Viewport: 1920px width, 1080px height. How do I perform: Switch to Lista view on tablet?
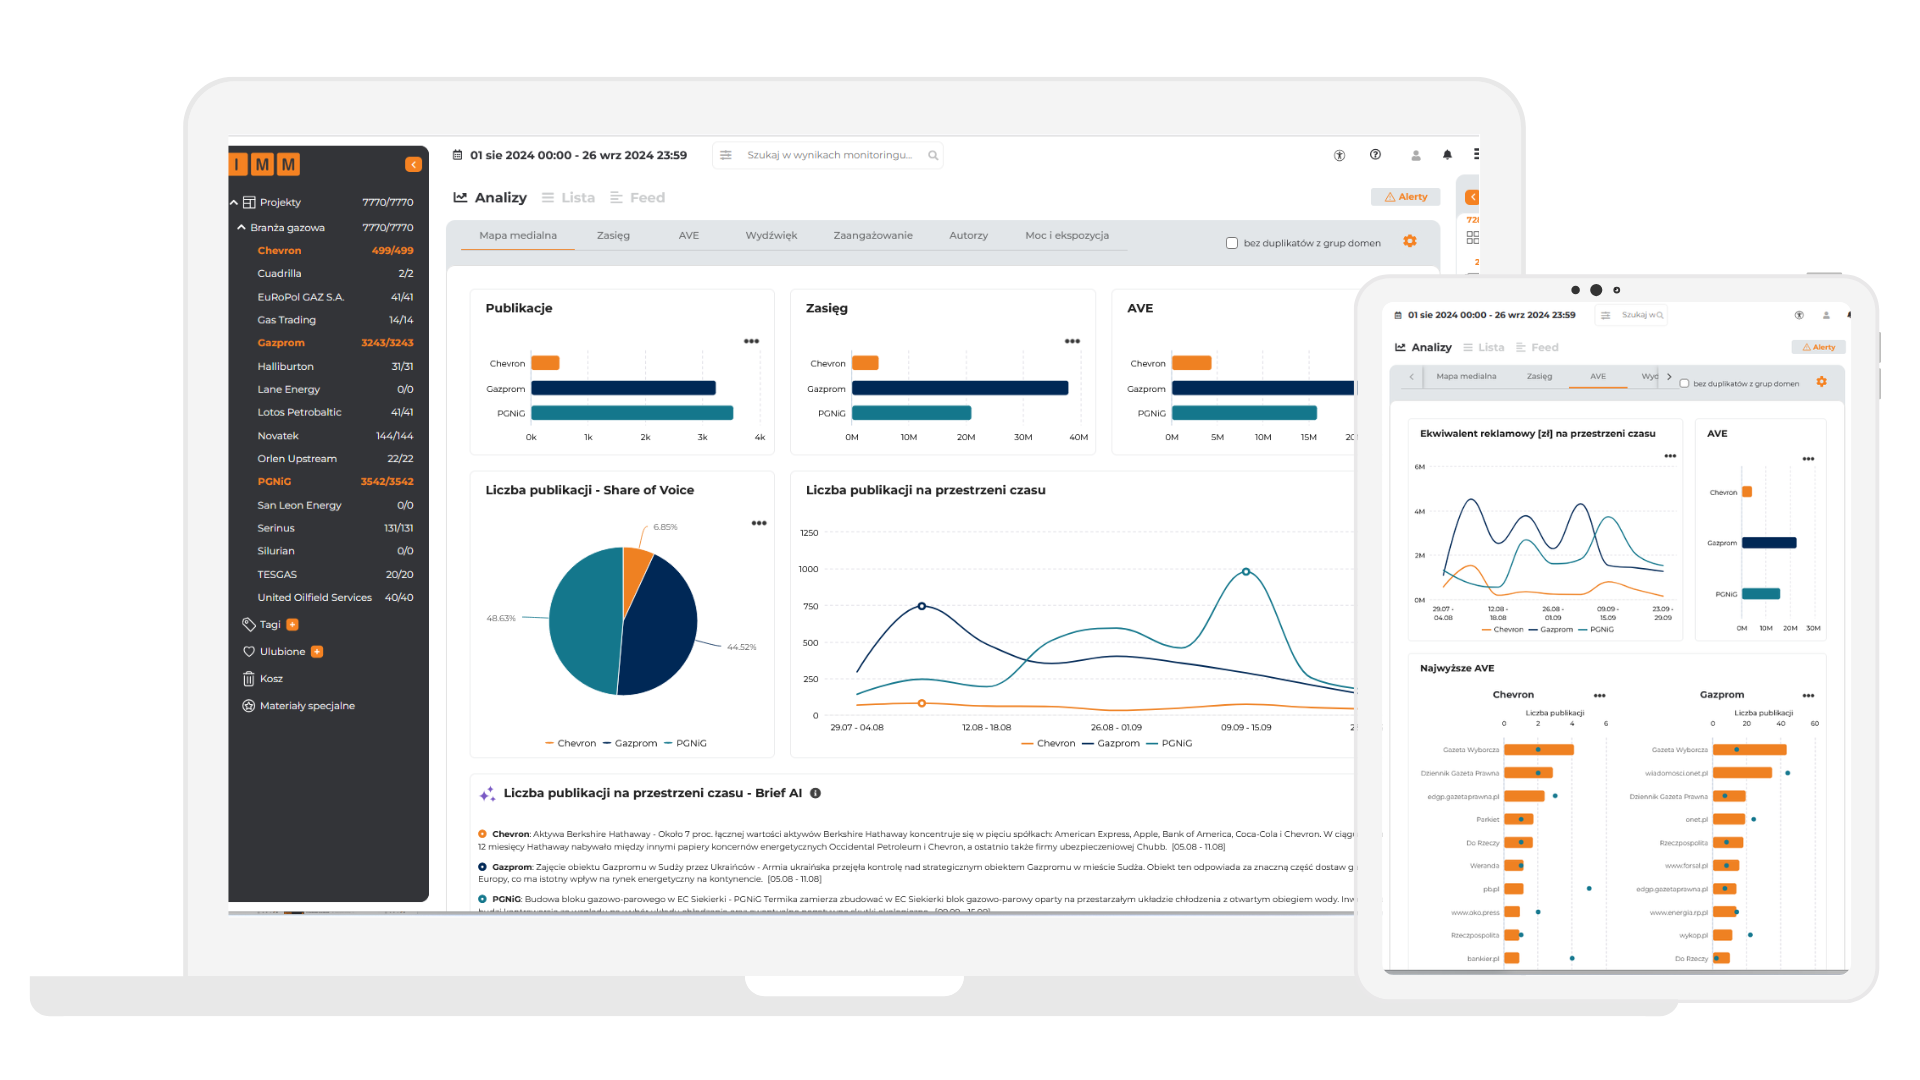(1483, 347)
